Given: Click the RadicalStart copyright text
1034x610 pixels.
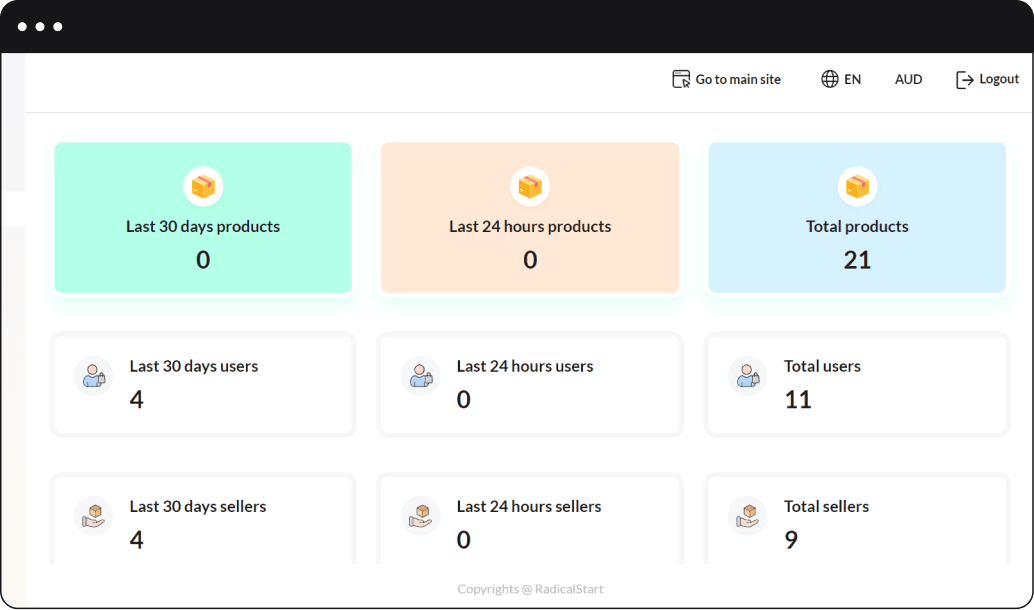Looking at the screenshot, I should [530, 589].
